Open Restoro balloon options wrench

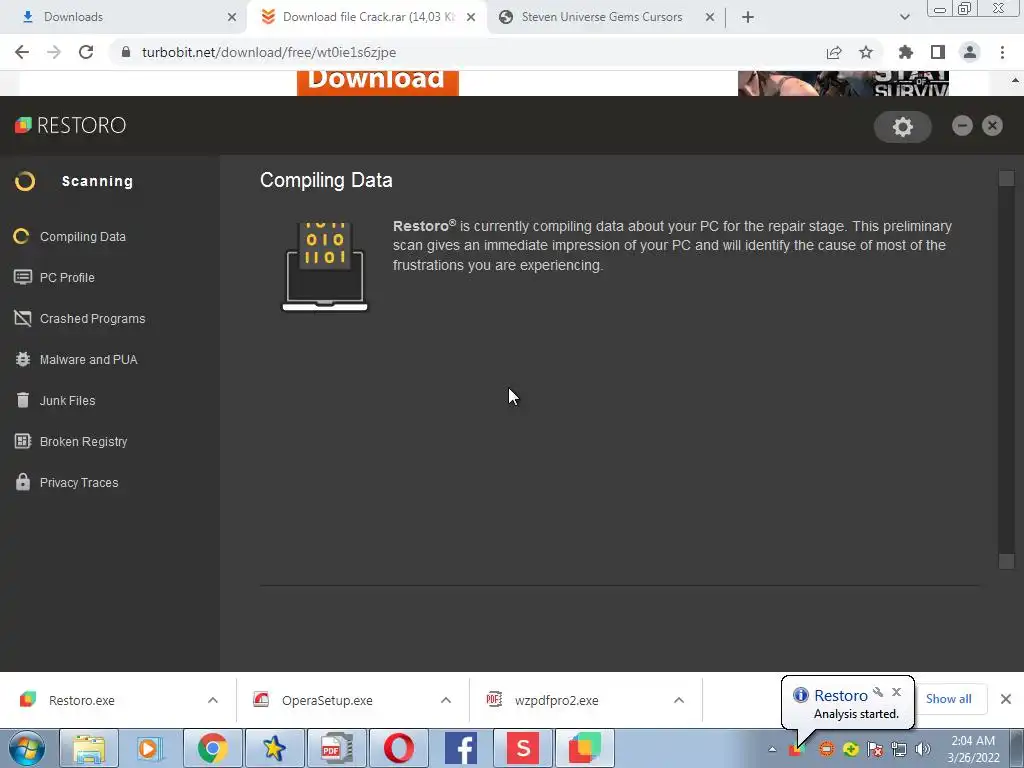click(878, 692)
